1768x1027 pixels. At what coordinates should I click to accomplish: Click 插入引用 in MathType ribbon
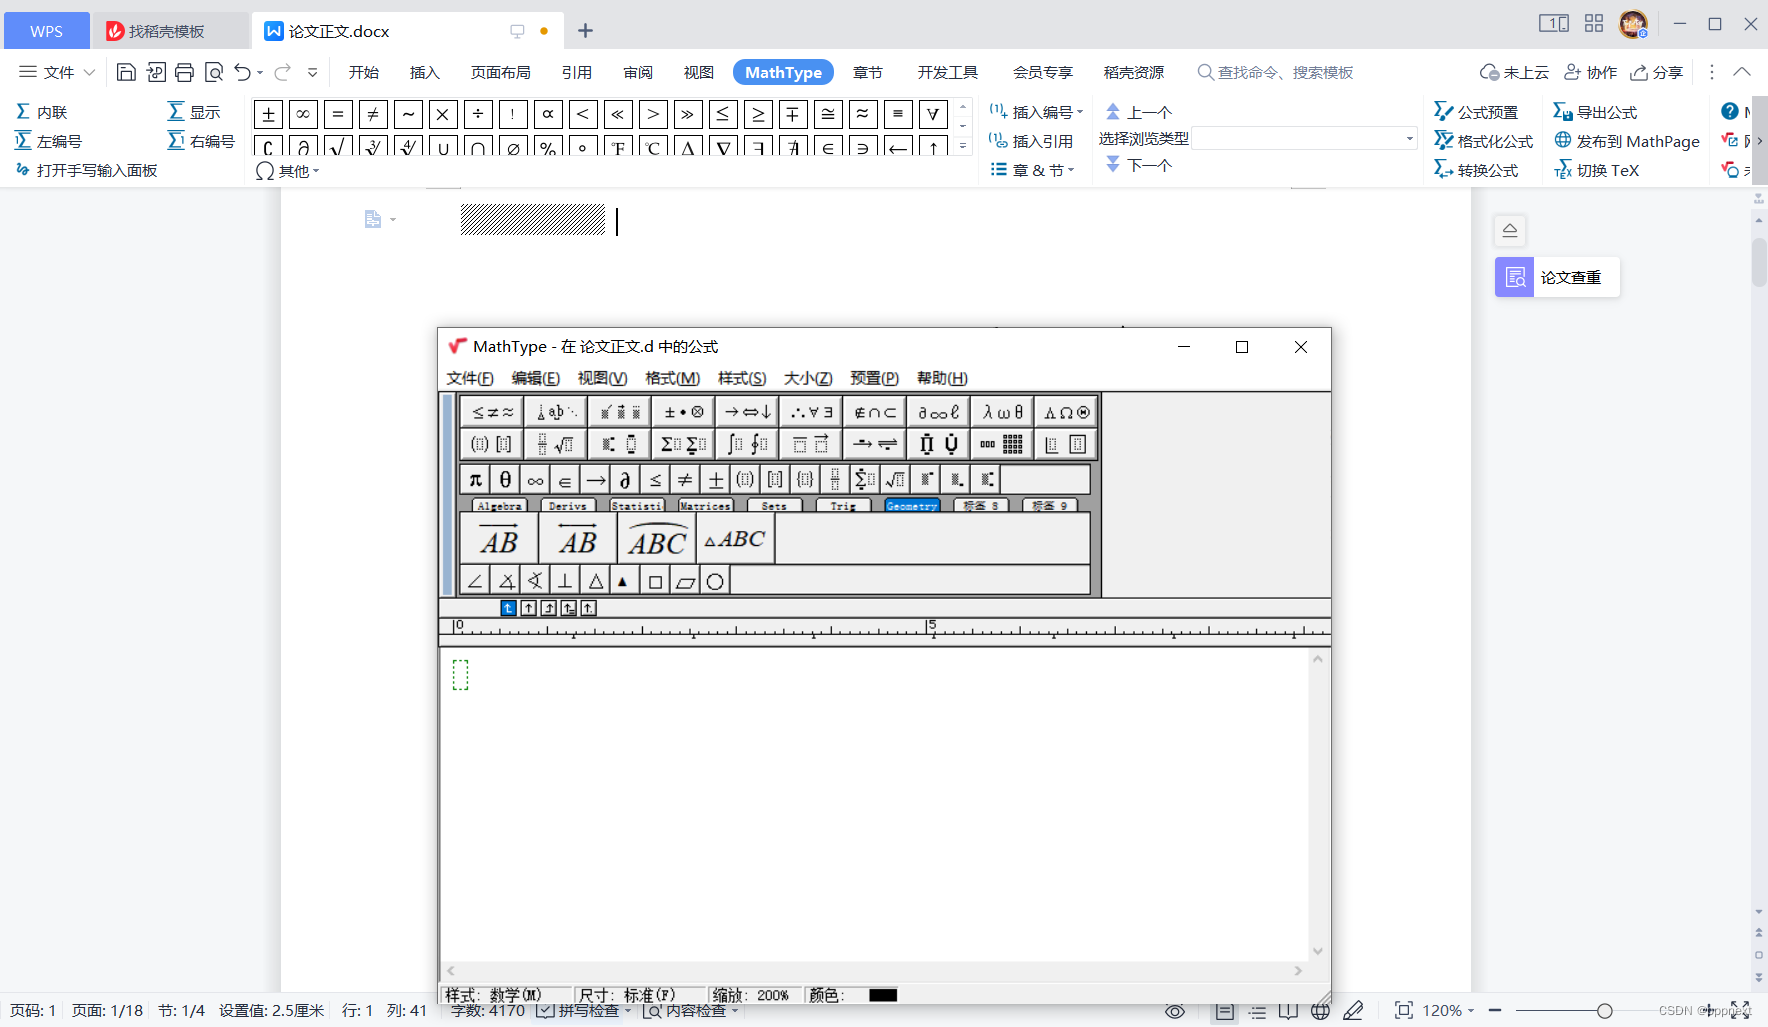click(x=1030, y=141)
